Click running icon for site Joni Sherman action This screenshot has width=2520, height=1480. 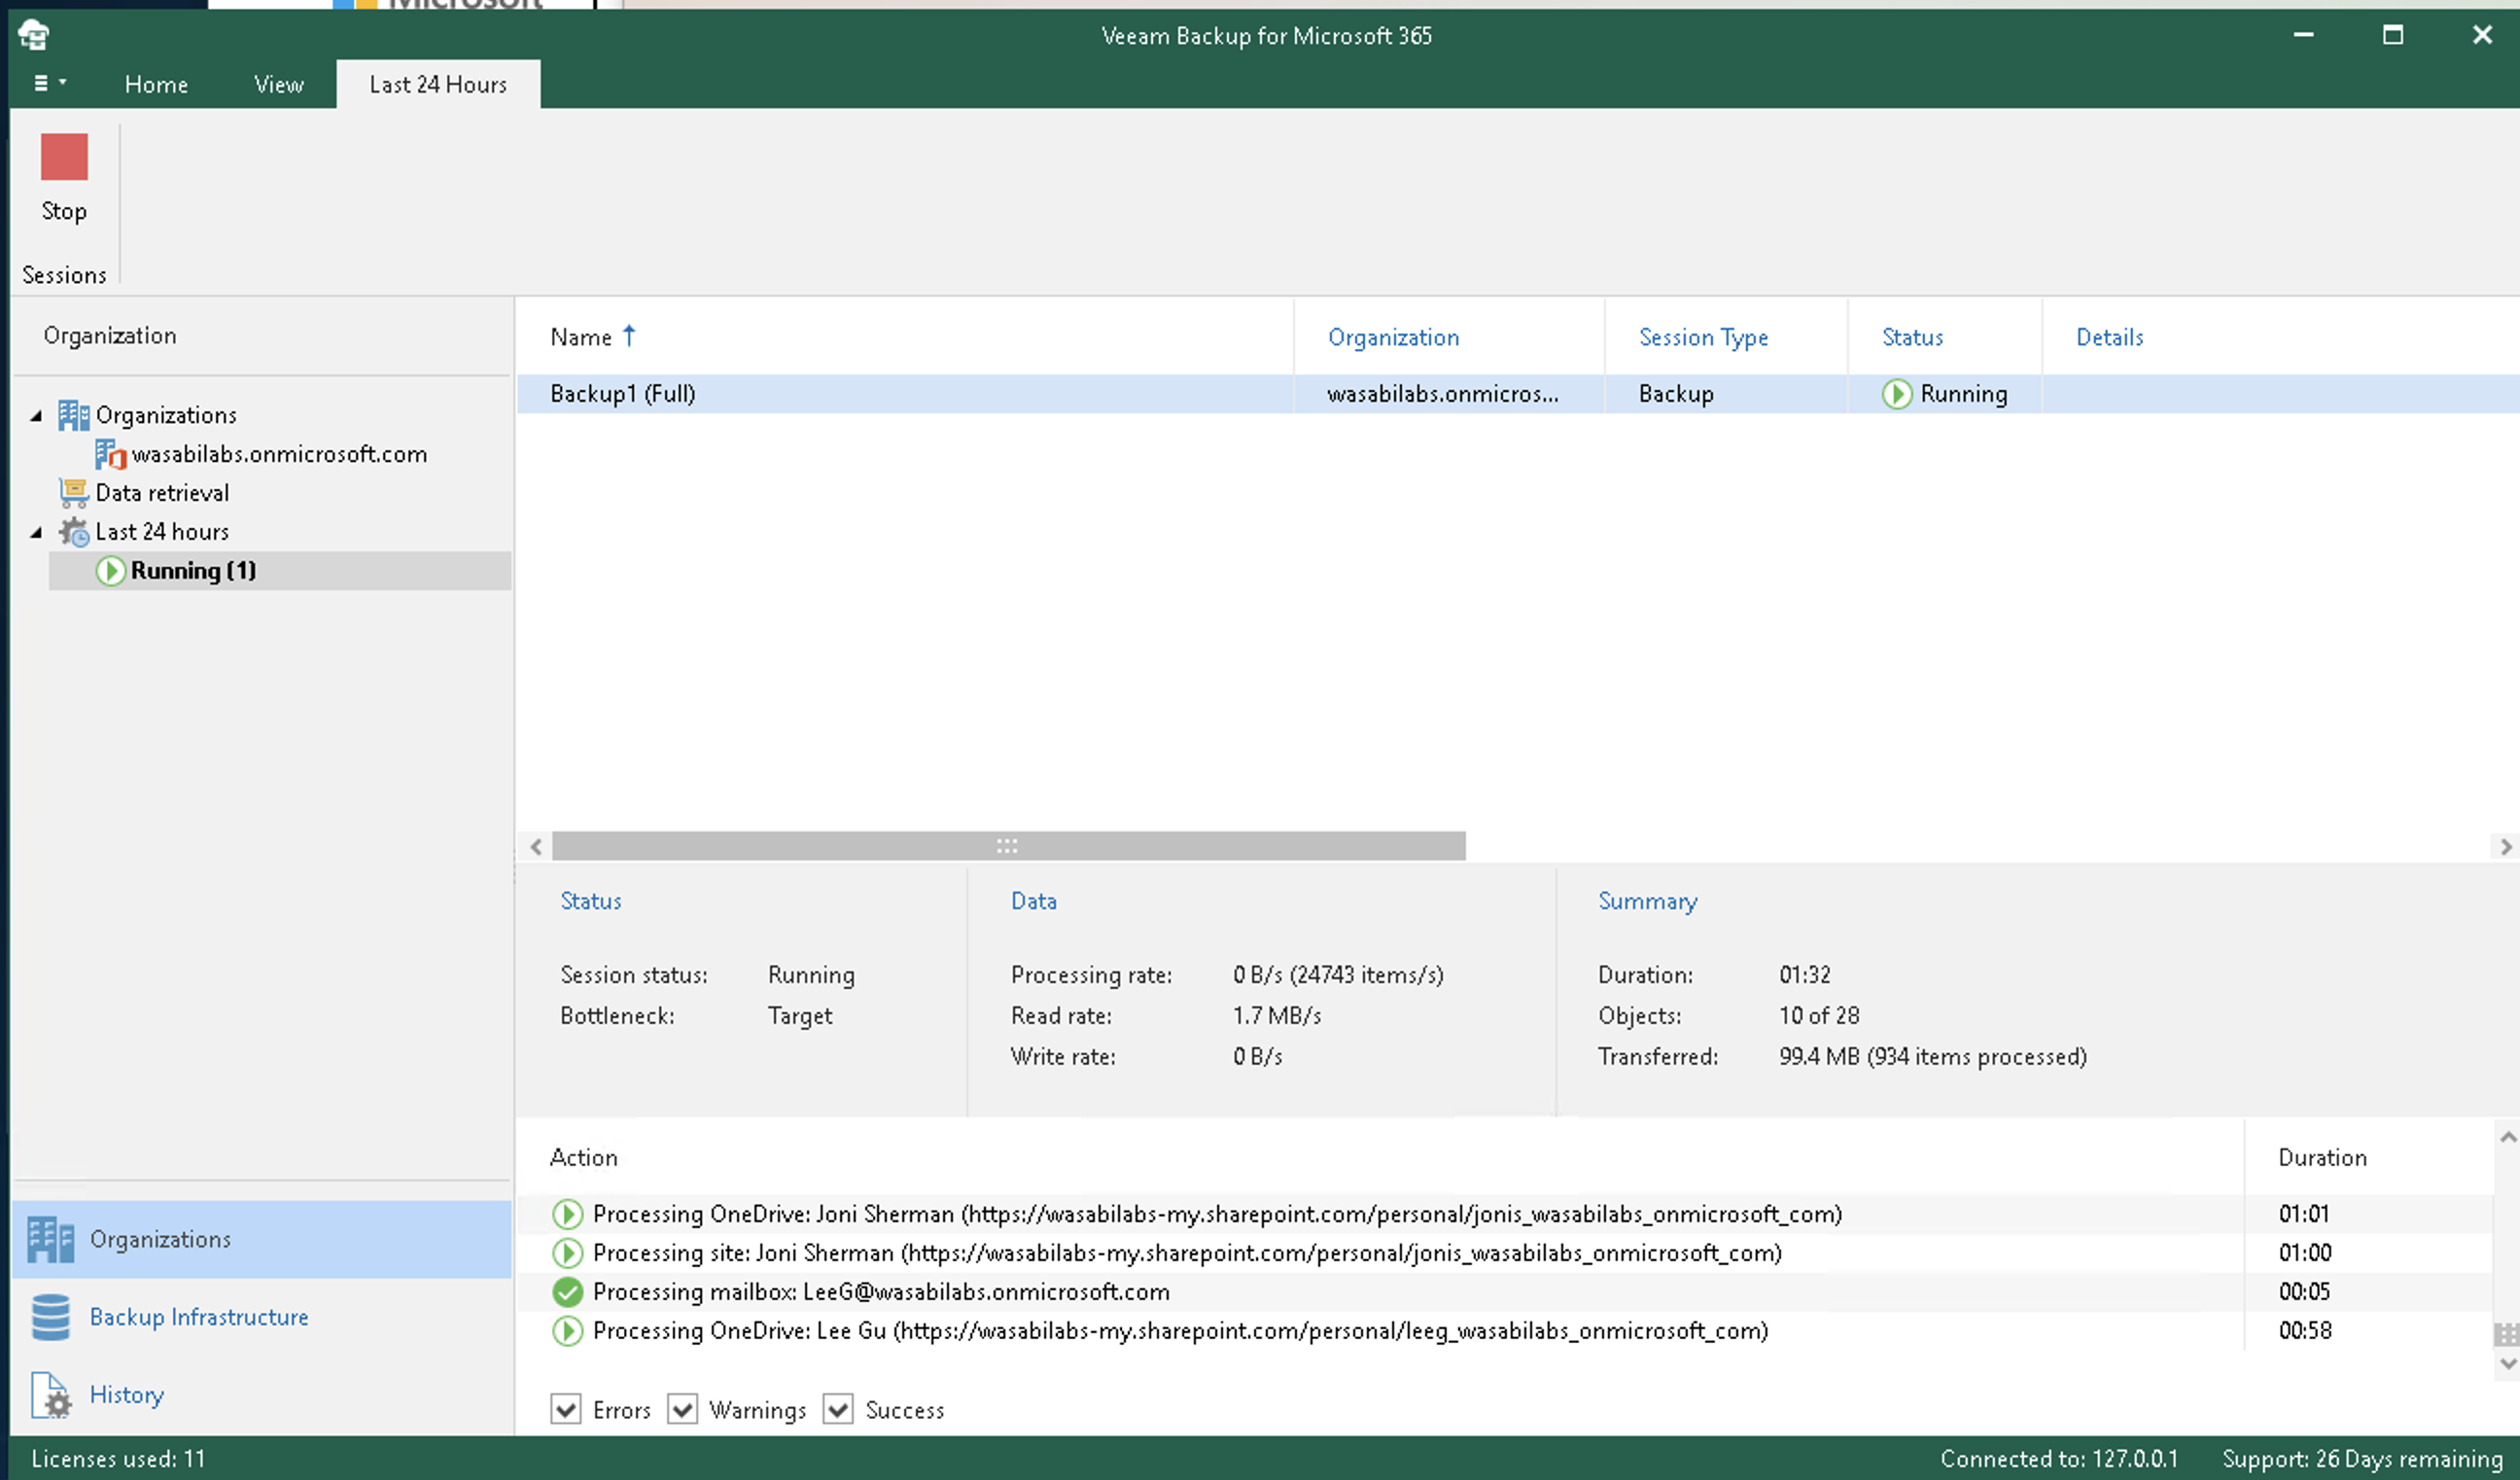(x=567, y=1253)
